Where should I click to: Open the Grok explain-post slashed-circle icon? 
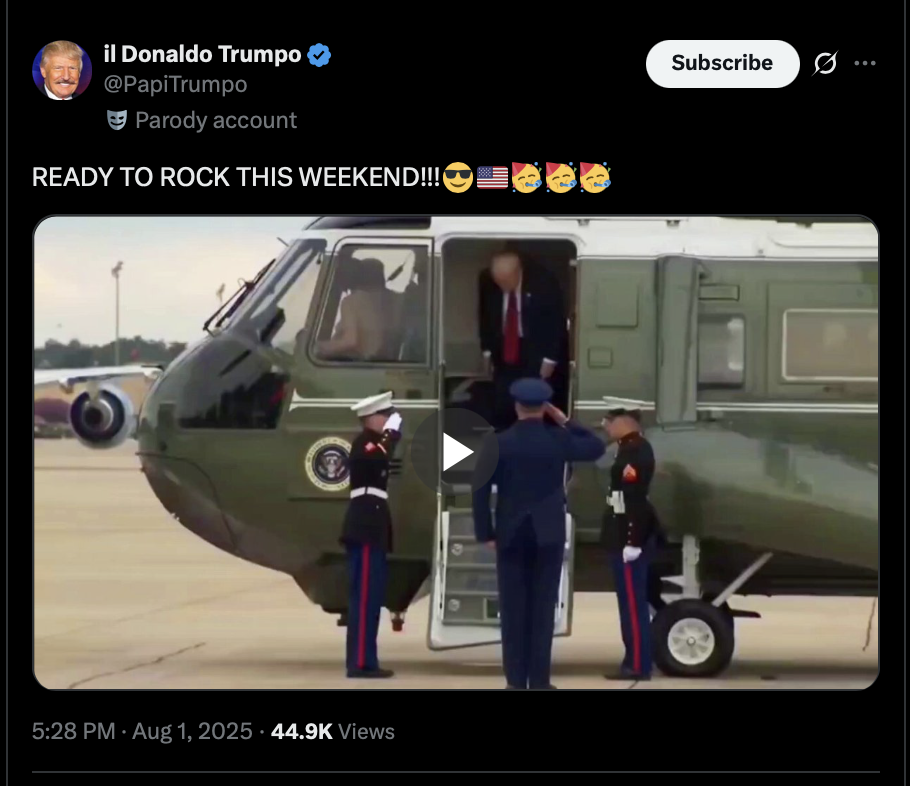pos(825,63)
